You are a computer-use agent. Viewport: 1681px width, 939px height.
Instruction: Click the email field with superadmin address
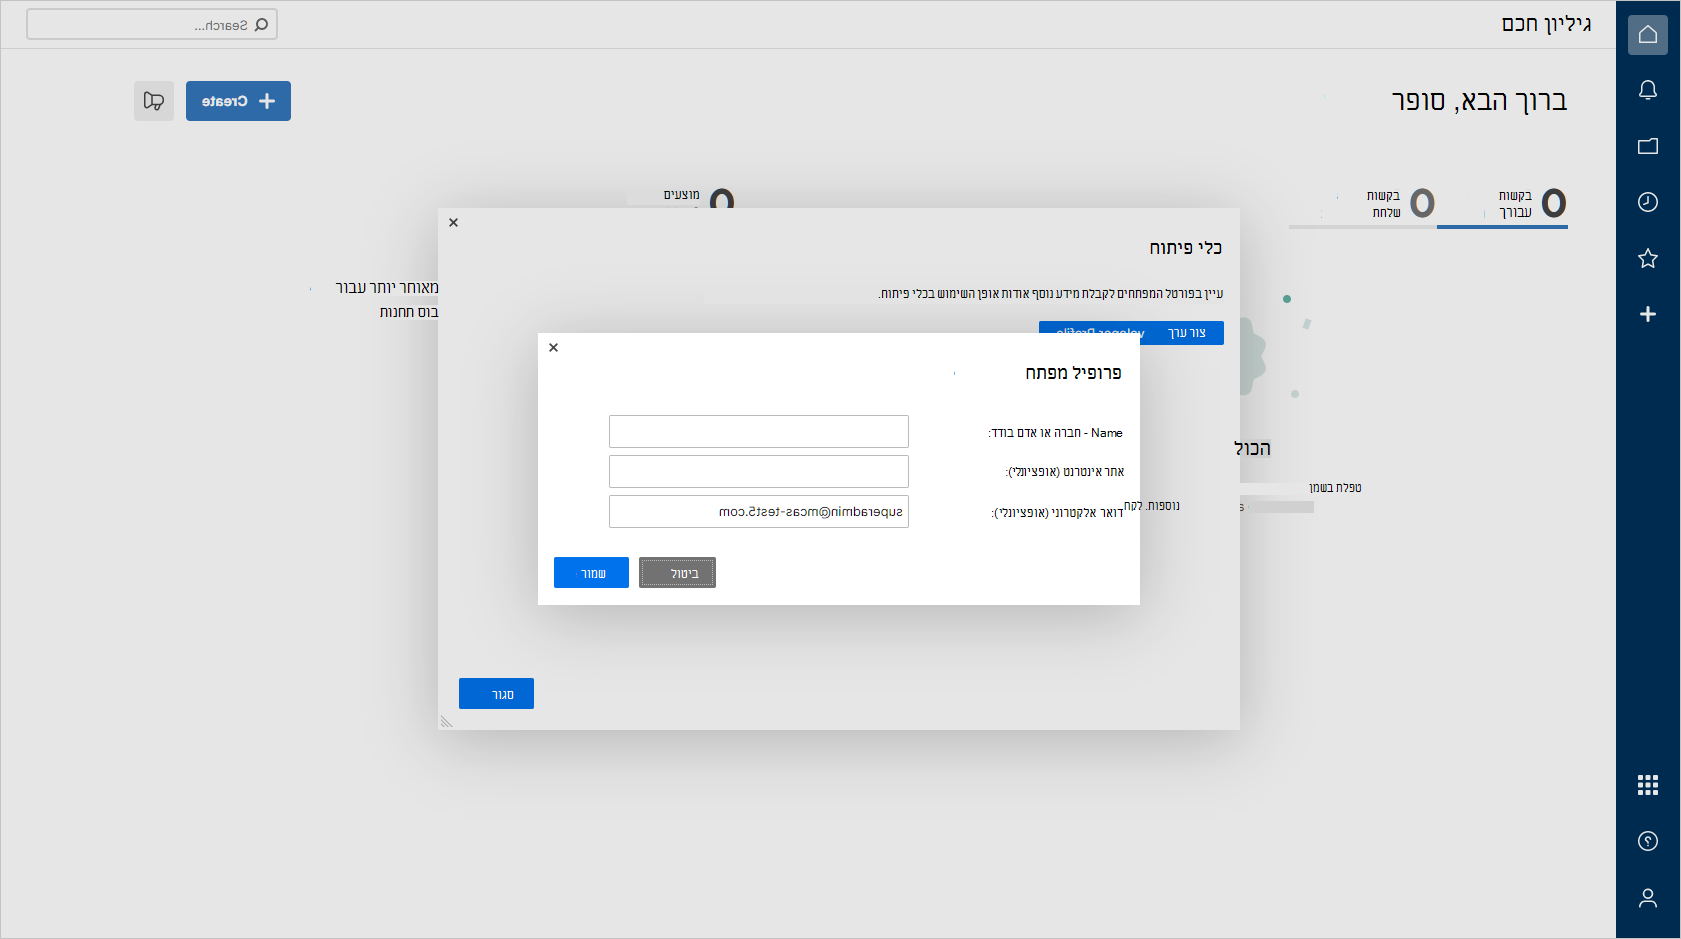click(759, 511)
